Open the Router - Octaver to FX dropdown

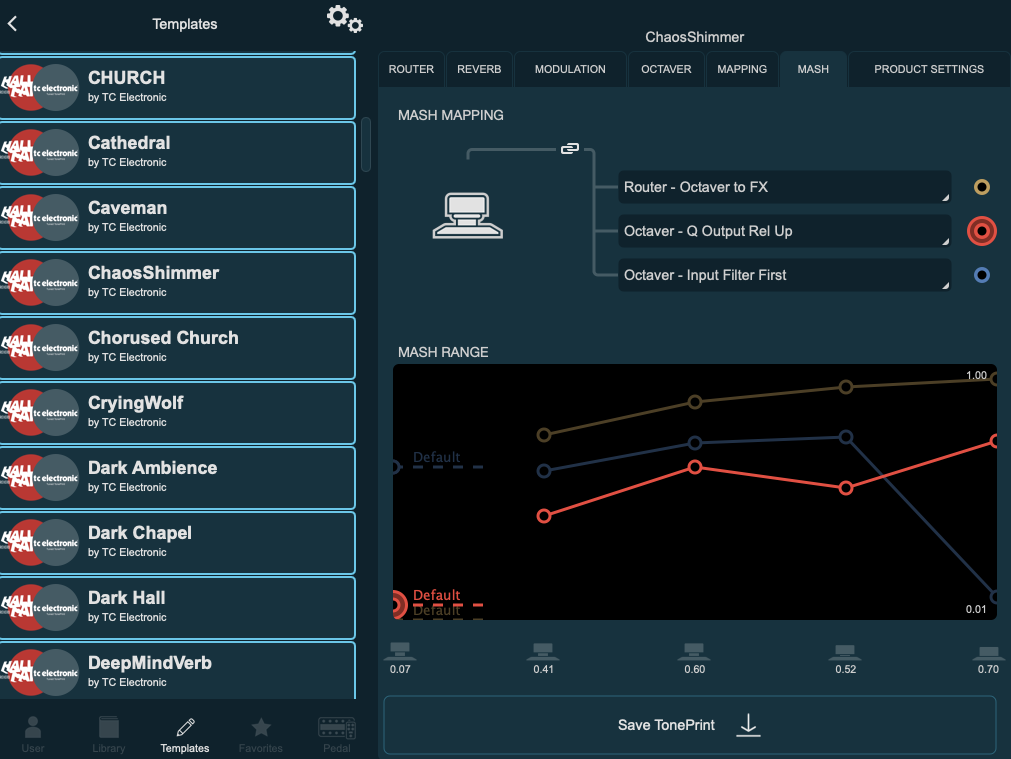click(x=784, y=187)
